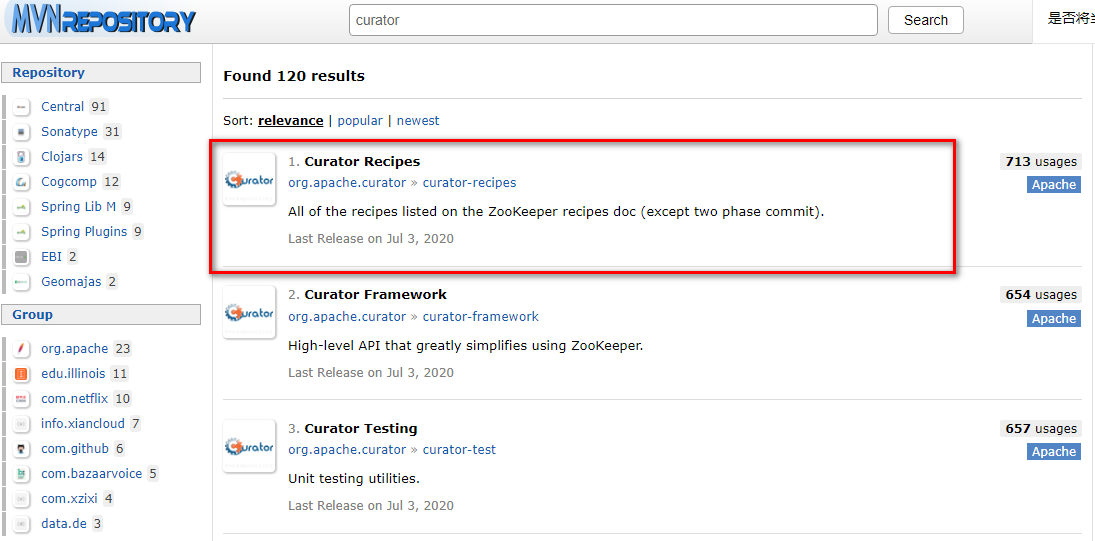Viewport: 1095px width, 541px height.
Task: Click the Apache license tag for Curator Recipes
Action: click(1054, 184)
